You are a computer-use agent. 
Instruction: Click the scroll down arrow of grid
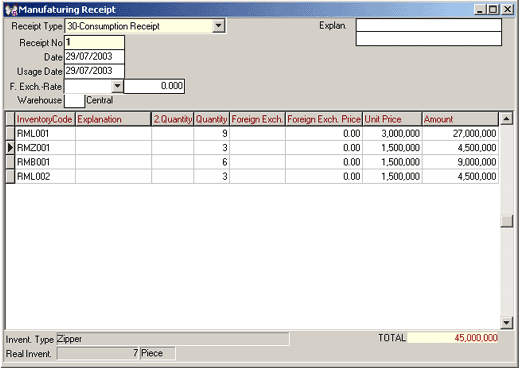click(x=507, y=322)
